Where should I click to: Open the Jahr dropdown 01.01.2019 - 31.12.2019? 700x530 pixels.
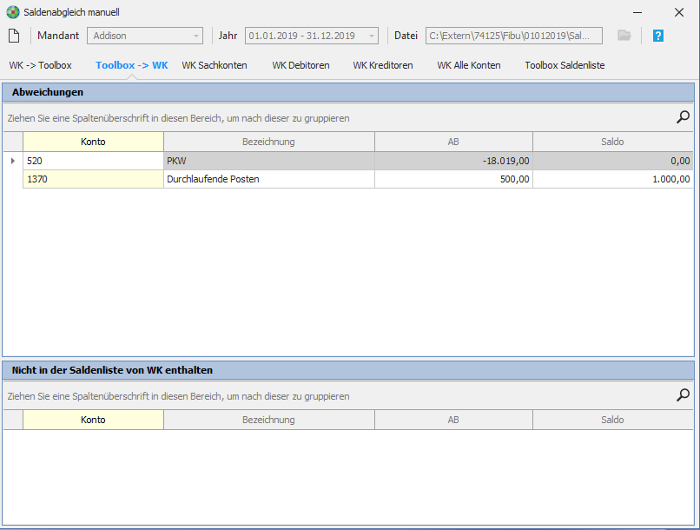pyautogui.click(x=312, y=36)
